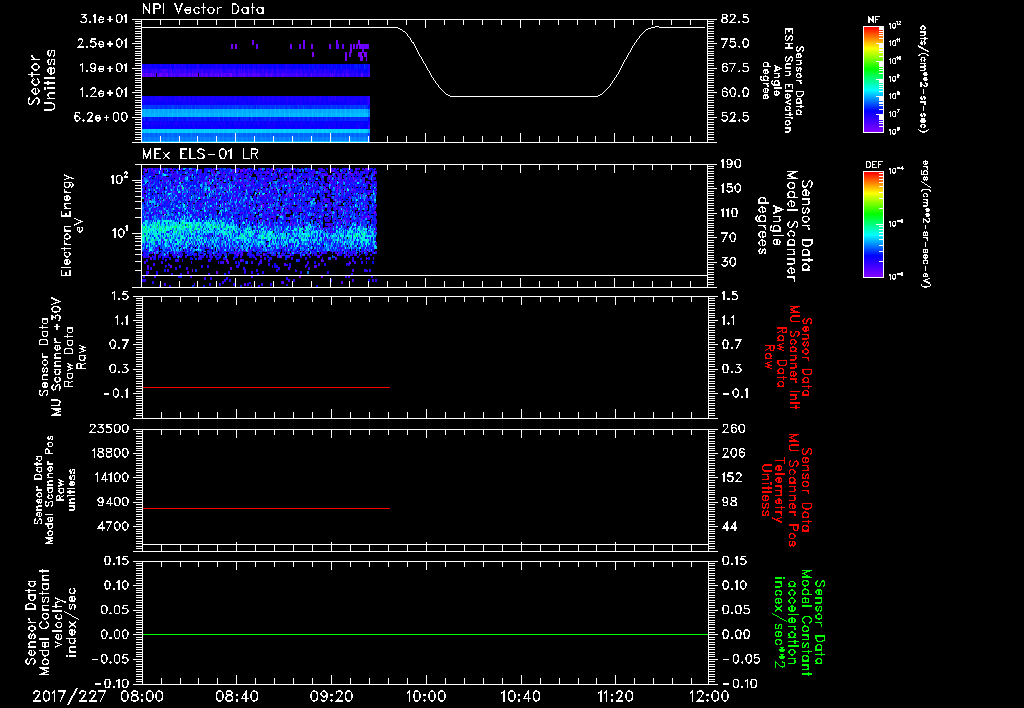Click the 152 telemetry tick value
Viewport: 1024px width, 708px height.
pos(732,477)
